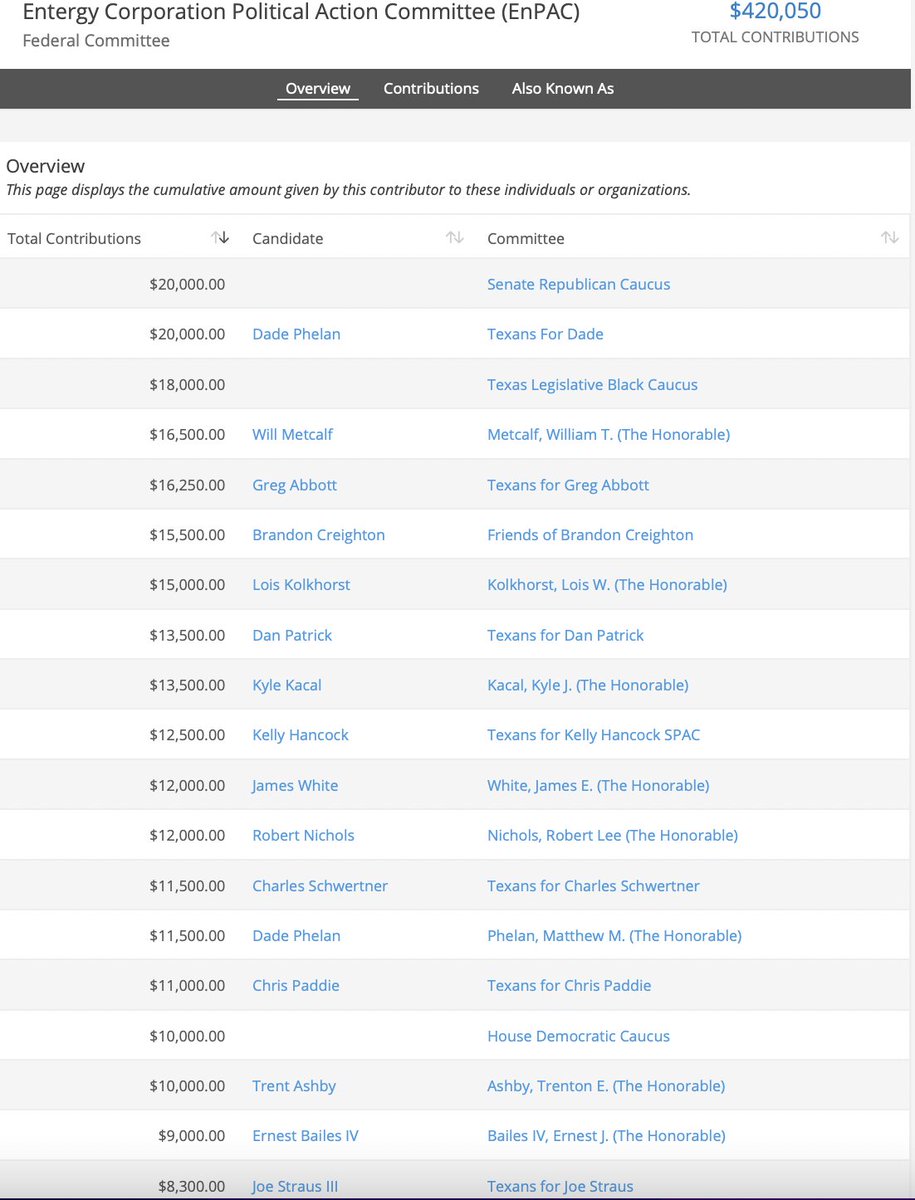Screen dimensions: 915x1200
Task: Sort by Total Contributions column arrows
Action: point(220,238)
